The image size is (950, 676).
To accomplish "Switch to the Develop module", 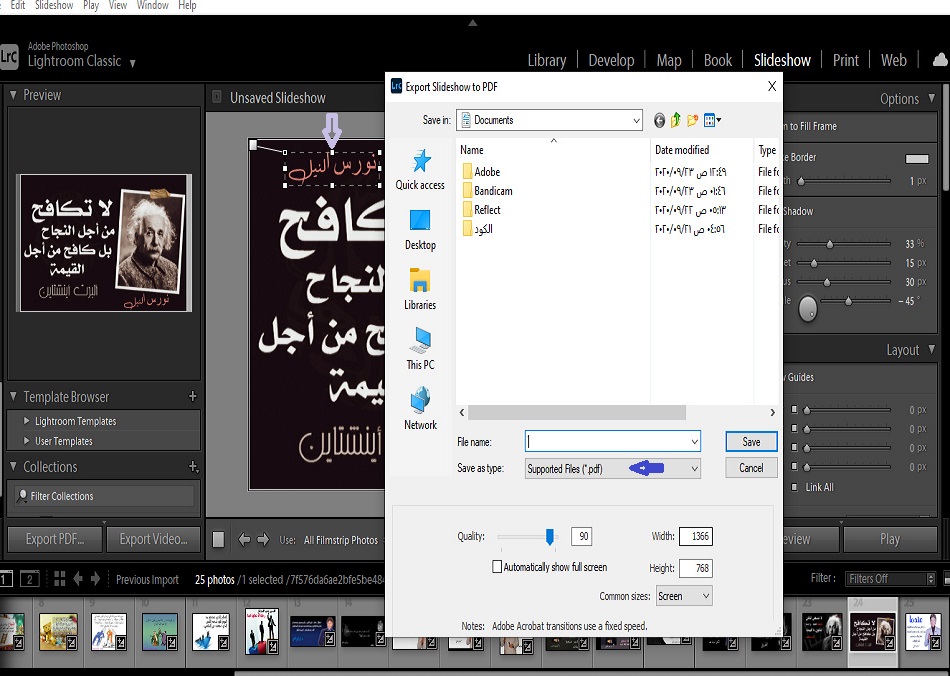I will coord(611,60).
